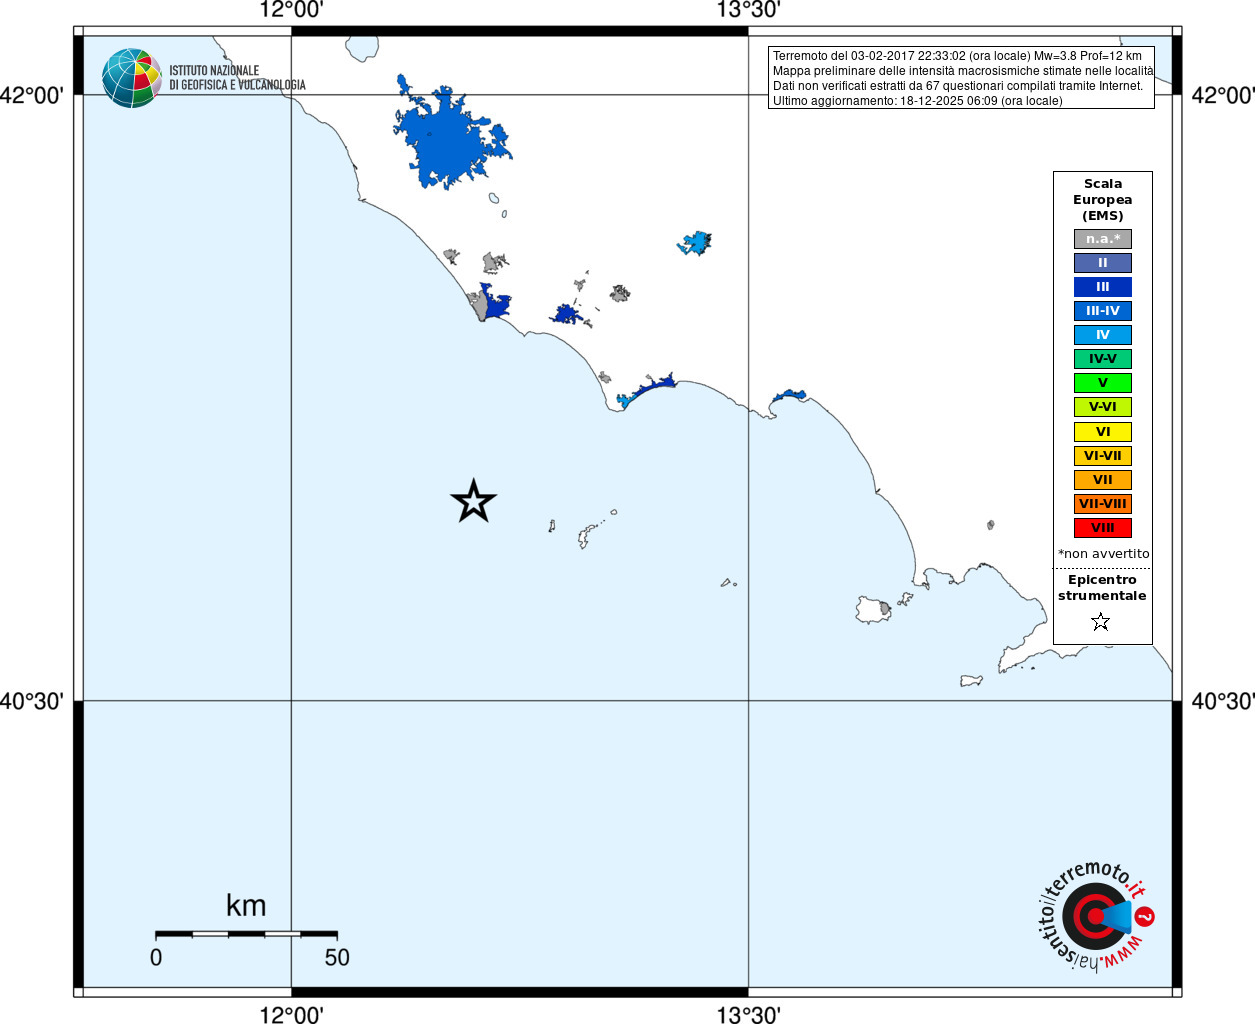Click the gray area on Ischia island

[885, 607]
